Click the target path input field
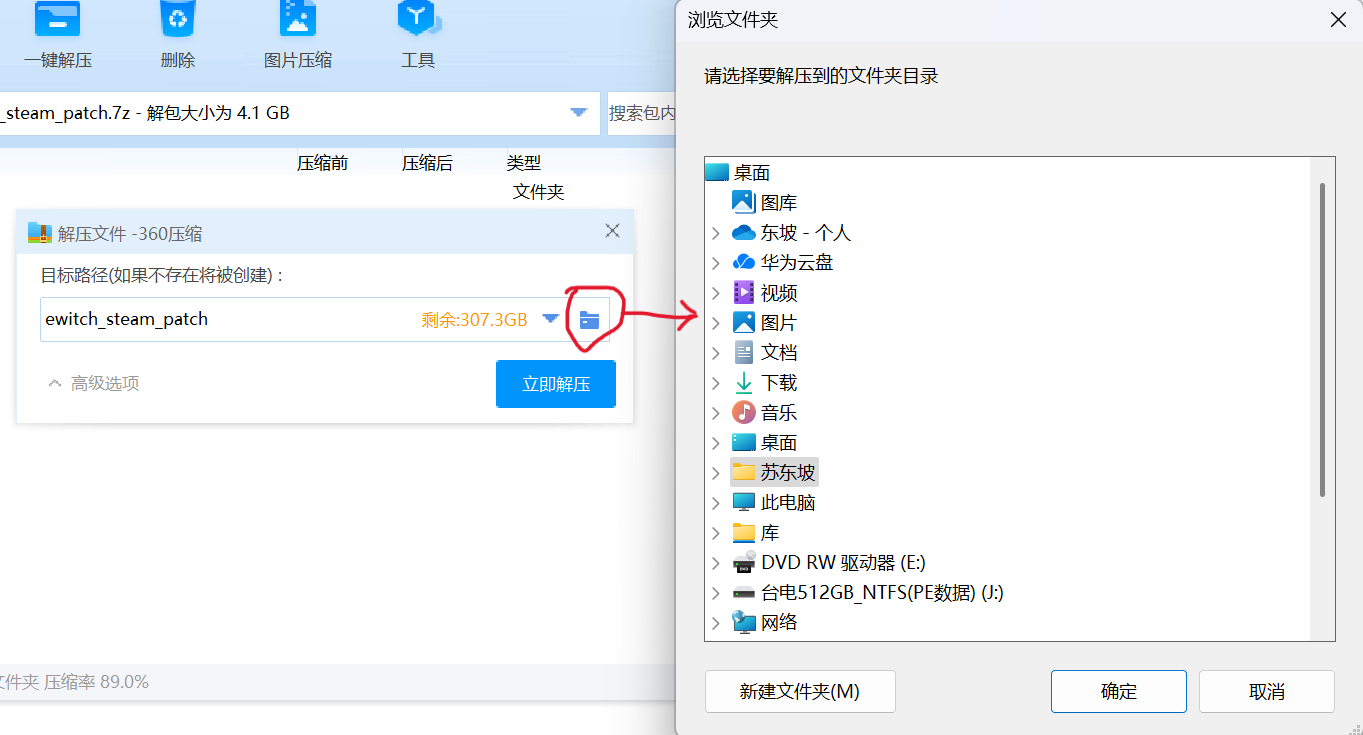The image size is (1363, 735). point(220,320)
